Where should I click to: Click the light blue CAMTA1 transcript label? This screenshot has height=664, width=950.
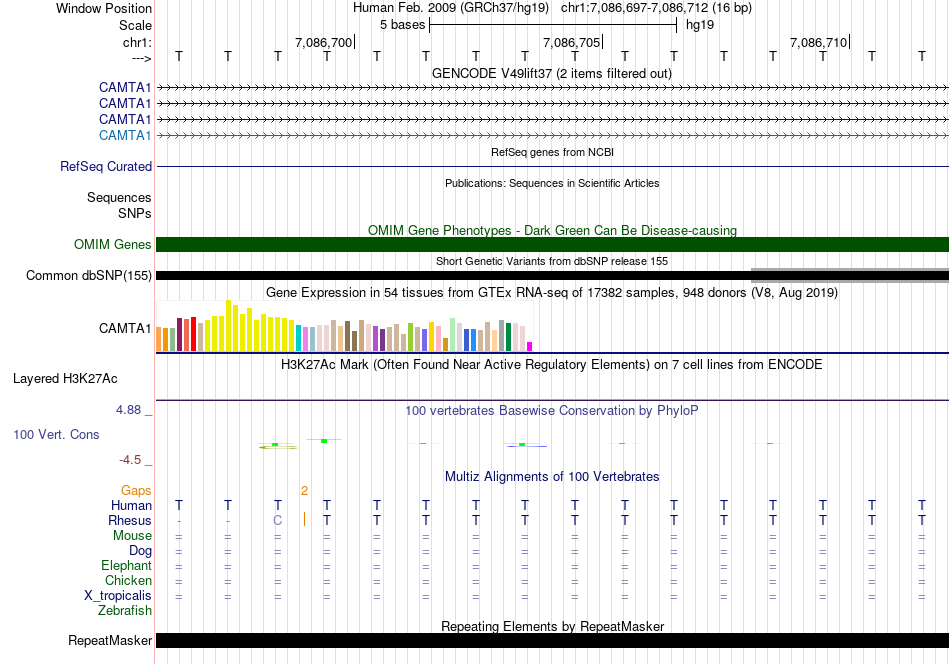point(125,135)
